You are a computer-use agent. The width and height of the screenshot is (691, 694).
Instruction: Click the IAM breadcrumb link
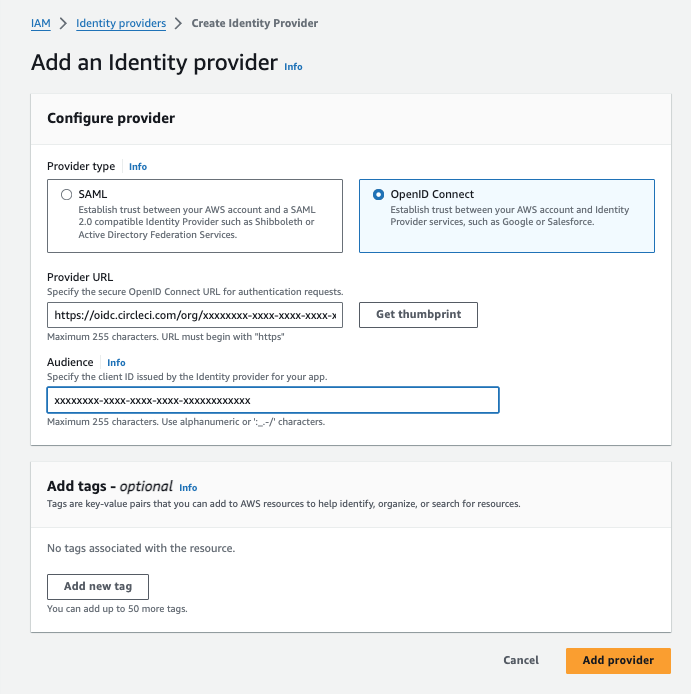click(x=41, y=23)
